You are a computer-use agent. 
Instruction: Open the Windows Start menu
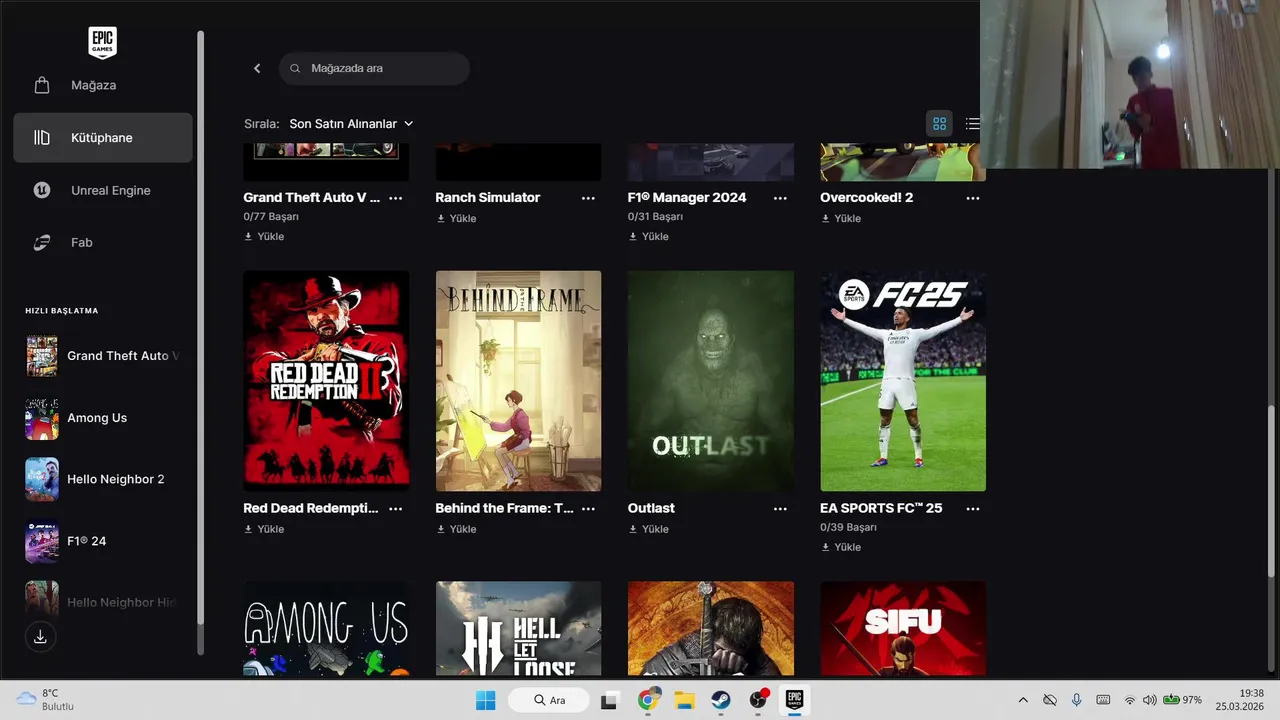click(486, 700)
